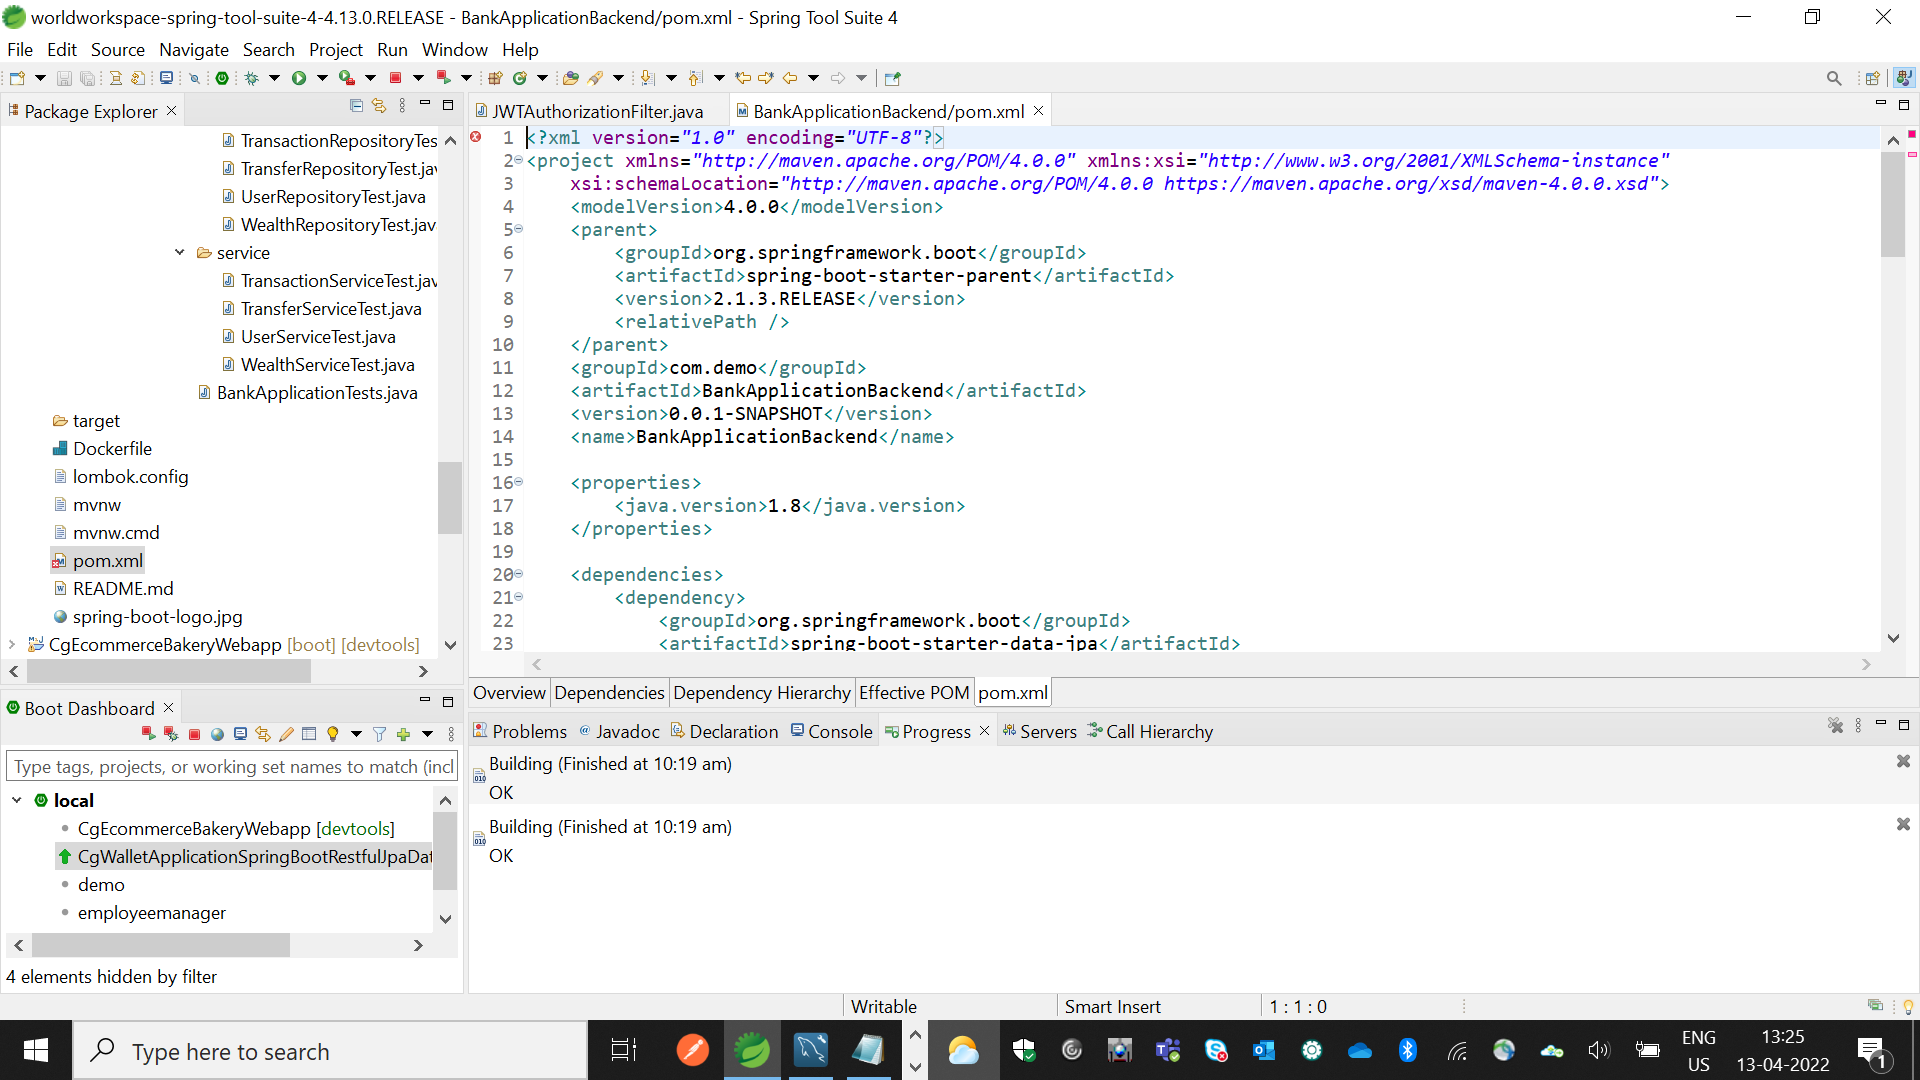Click the Boot Dashboard tag filter field
Screen dimensions: 1920x1080
pyautogui.click(x=232, y=767)
